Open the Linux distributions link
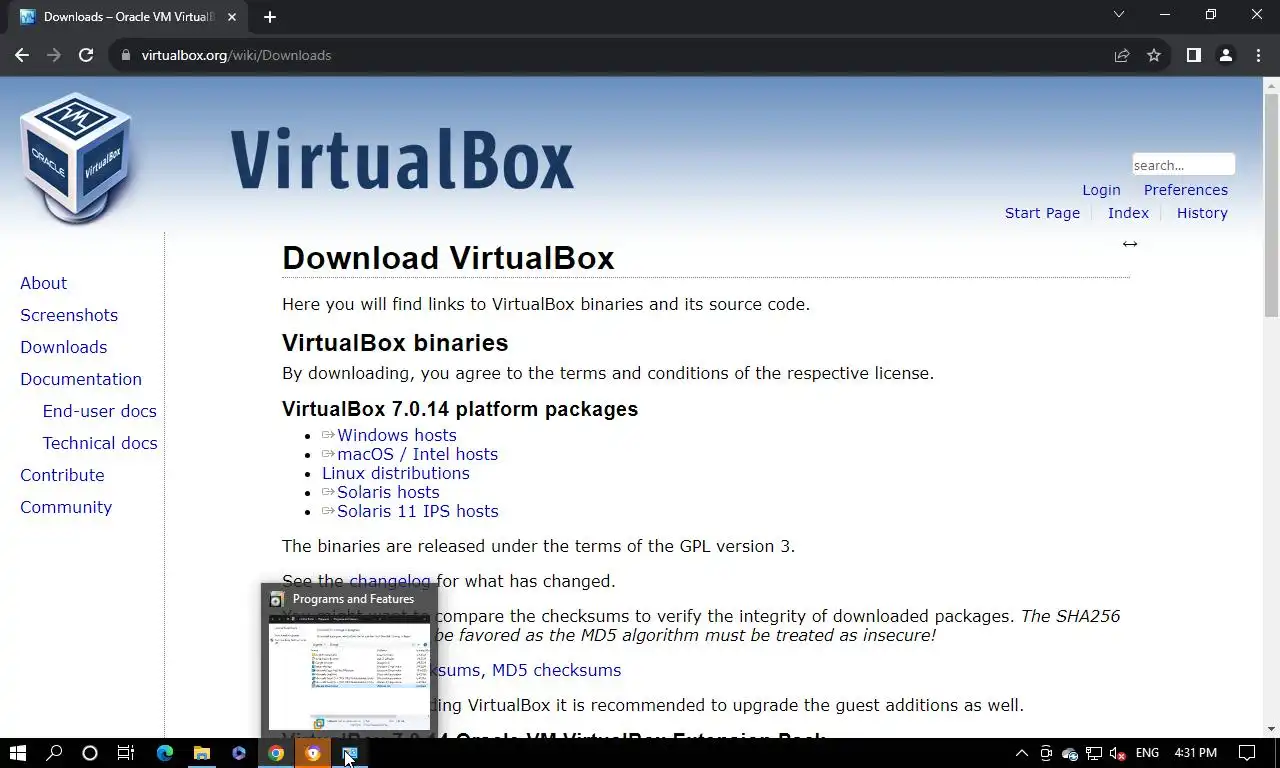 pos(395,473)
